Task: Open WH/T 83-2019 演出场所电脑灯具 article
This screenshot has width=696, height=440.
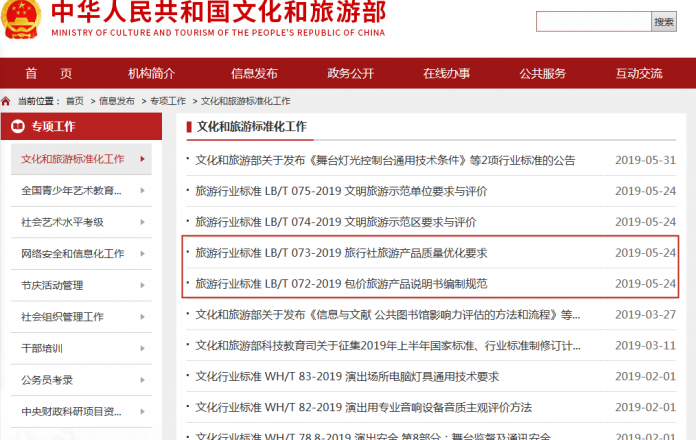Action: [x=346, y=377]
